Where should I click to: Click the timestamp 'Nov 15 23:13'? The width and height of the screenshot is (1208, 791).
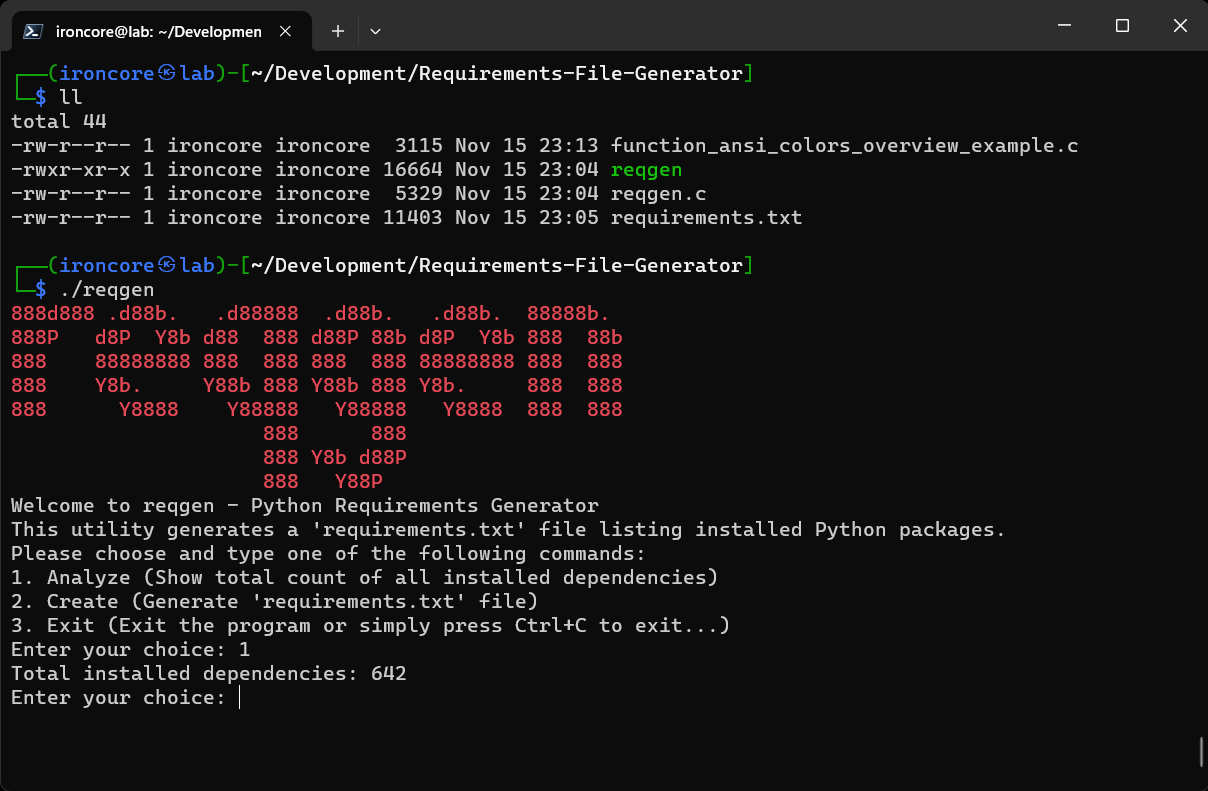[x=527, y=146]
